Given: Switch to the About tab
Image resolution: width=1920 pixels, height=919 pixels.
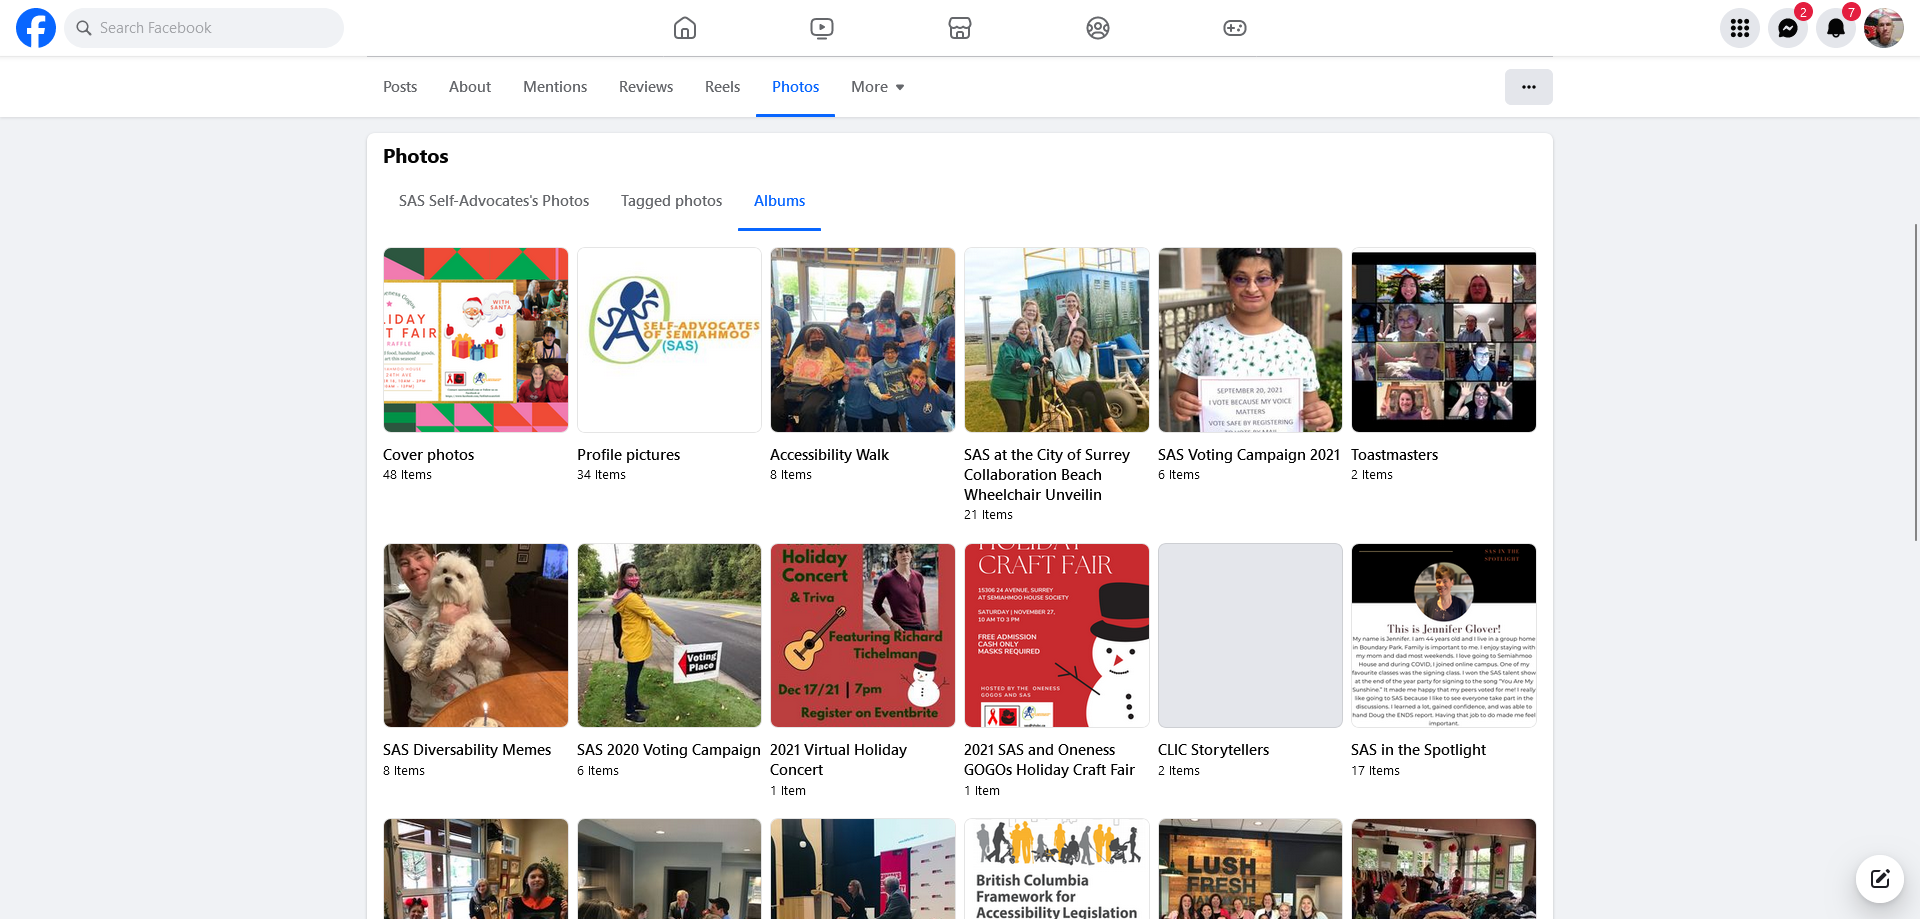Looking at the screenshot, I should click(x=470, y=87).
